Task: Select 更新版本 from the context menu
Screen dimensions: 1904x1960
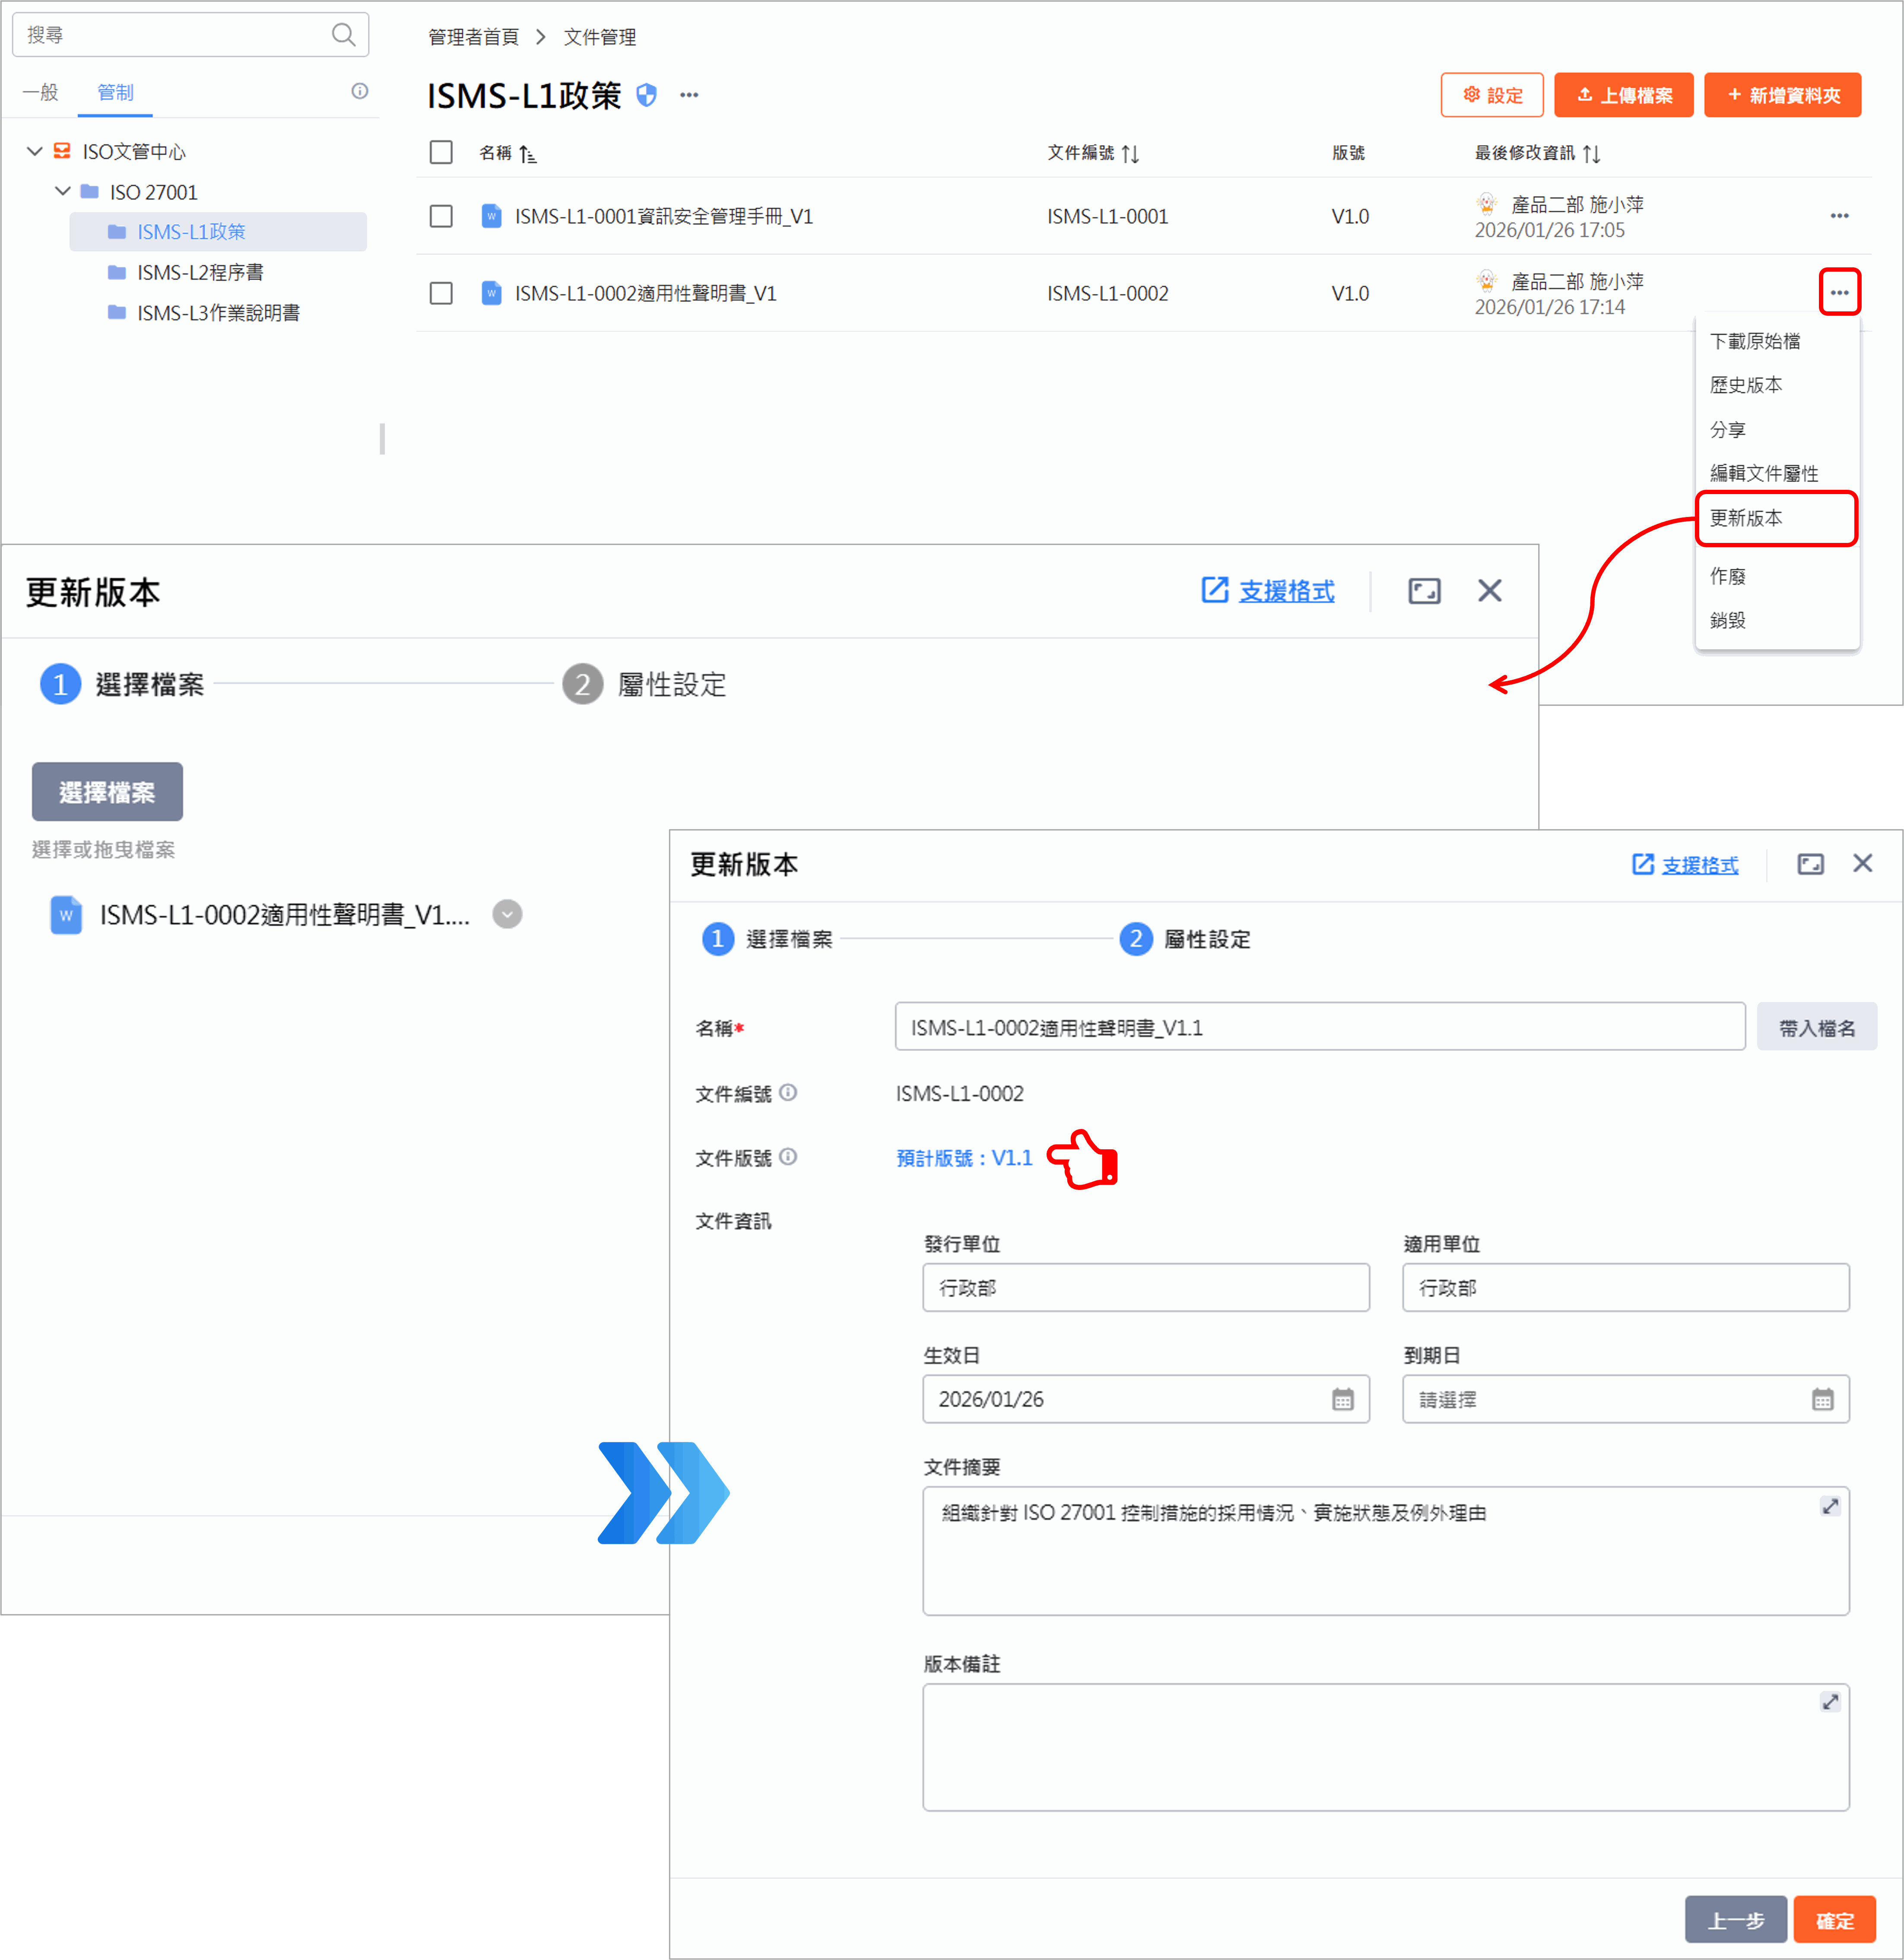Action: (1746, 518)
